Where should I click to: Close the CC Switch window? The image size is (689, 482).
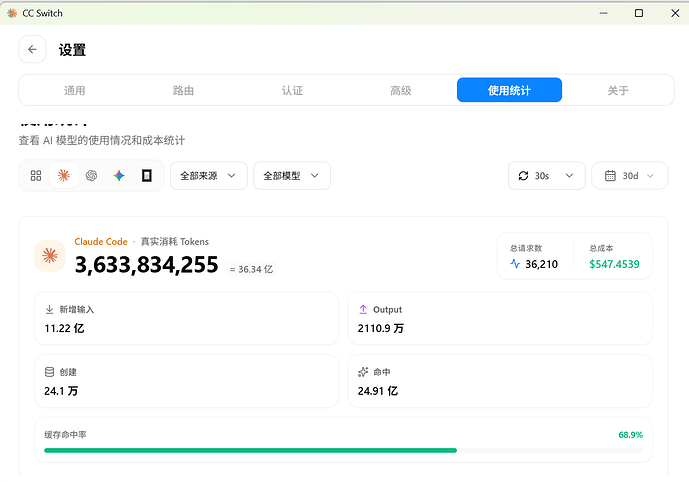(x=675, y=13)
